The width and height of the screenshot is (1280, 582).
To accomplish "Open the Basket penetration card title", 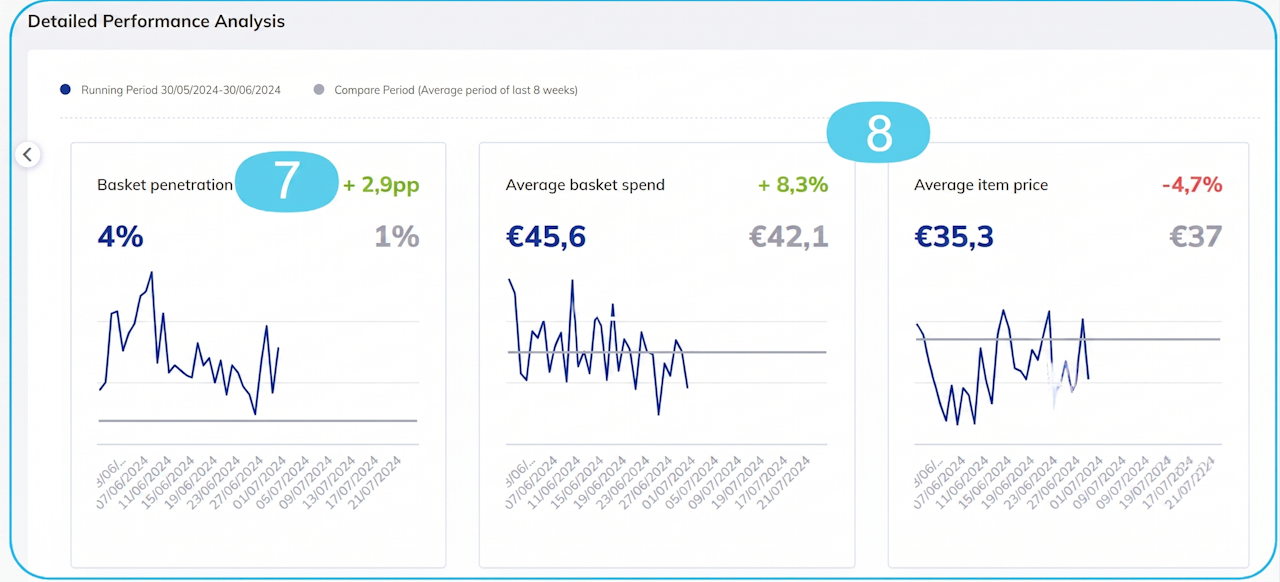I will [165, 185].
